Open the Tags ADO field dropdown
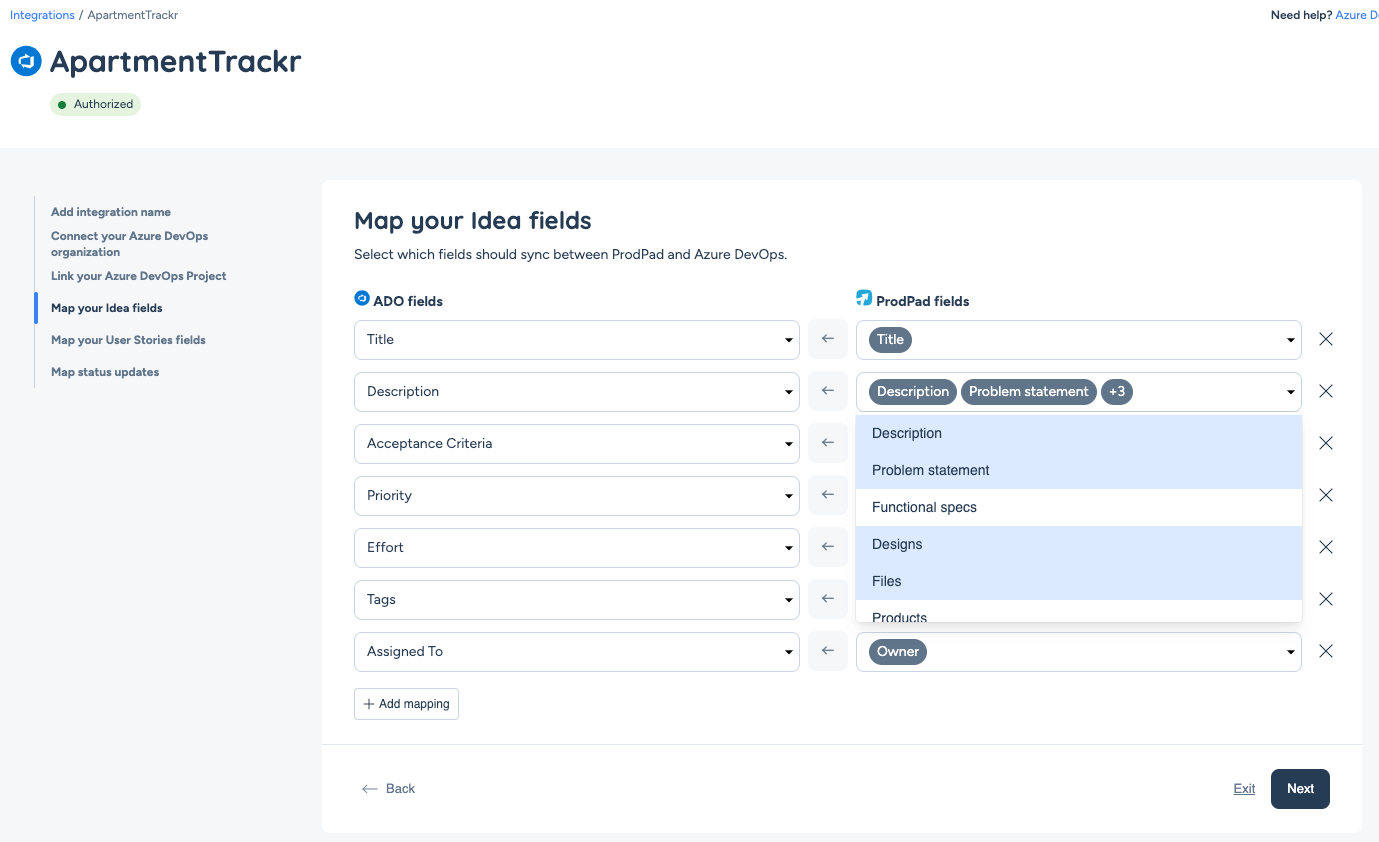Image resolution: width=1379 pixels, height=842 pixels. [577, 600]
